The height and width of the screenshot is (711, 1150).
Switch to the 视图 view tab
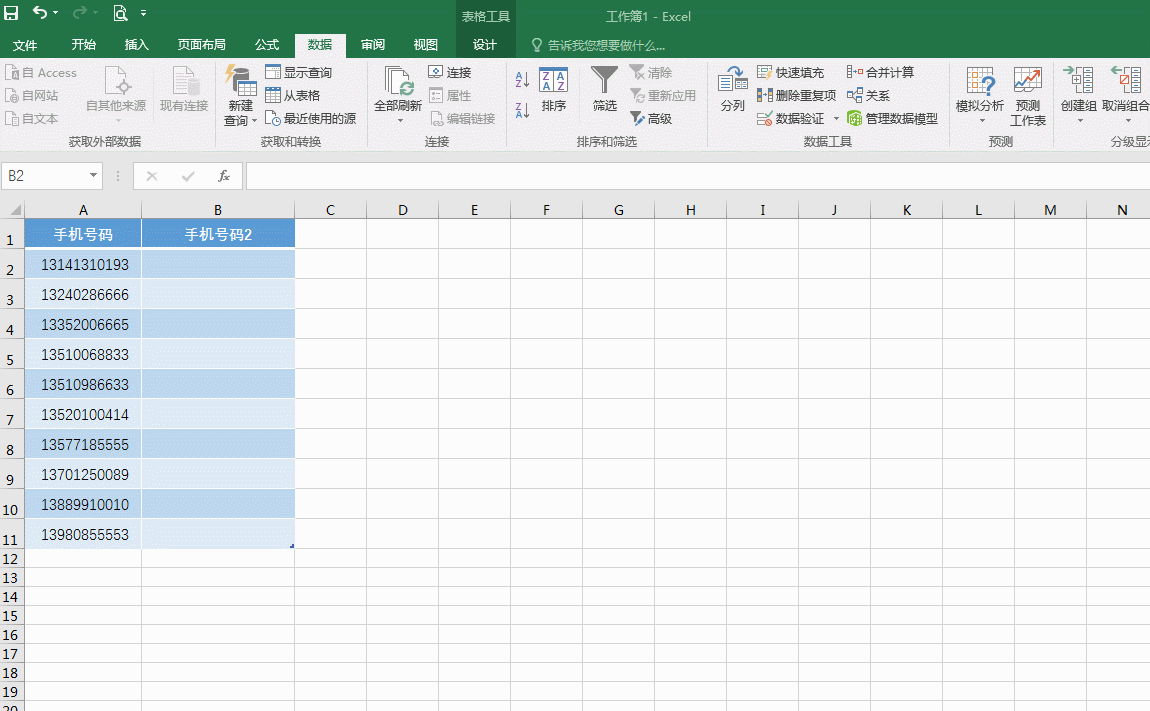(x=425, y=45)
